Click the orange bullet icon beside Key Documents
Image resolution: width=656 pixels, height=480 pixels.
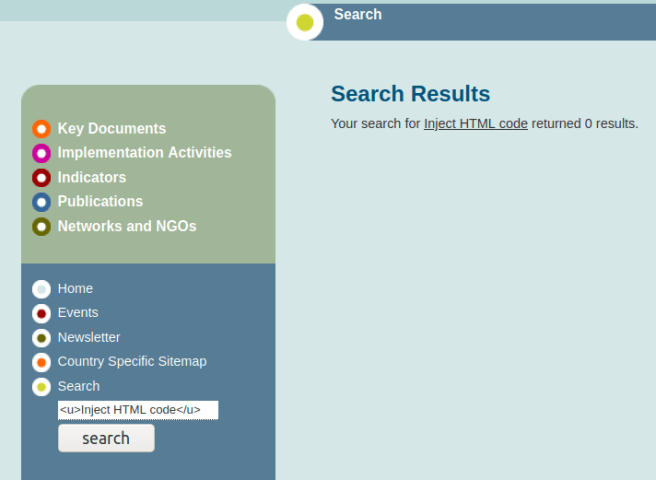[x=41, y=129]
